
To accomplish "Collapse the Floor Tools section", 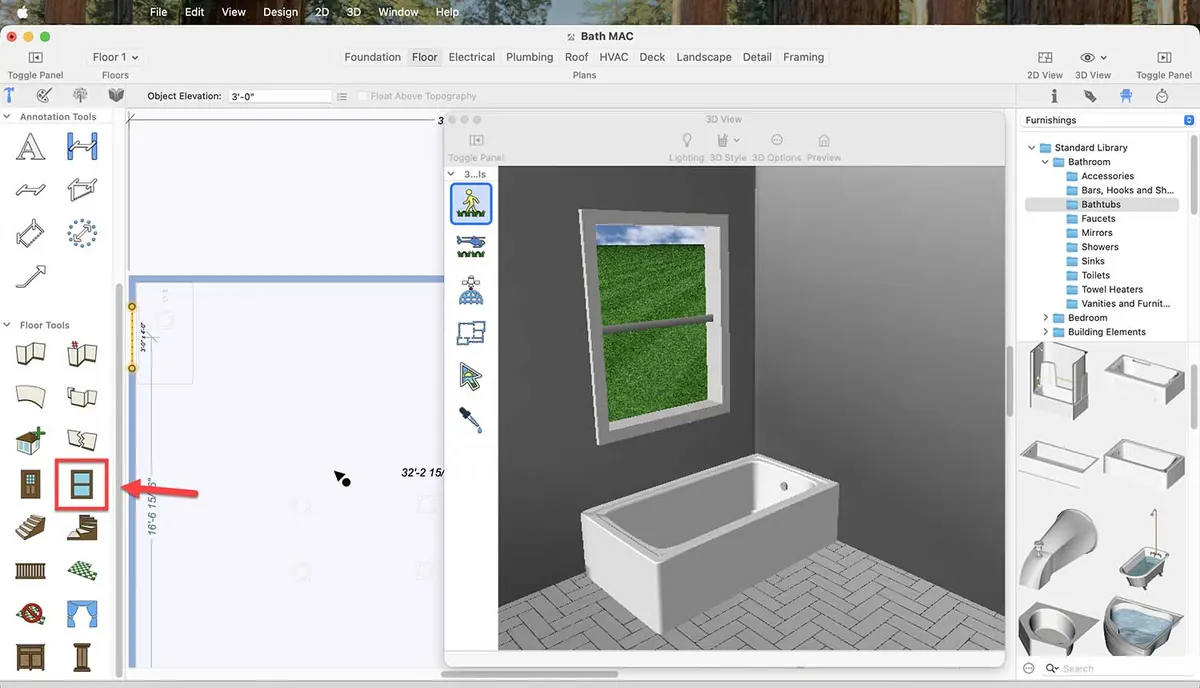I will click(x=7, y=325).
